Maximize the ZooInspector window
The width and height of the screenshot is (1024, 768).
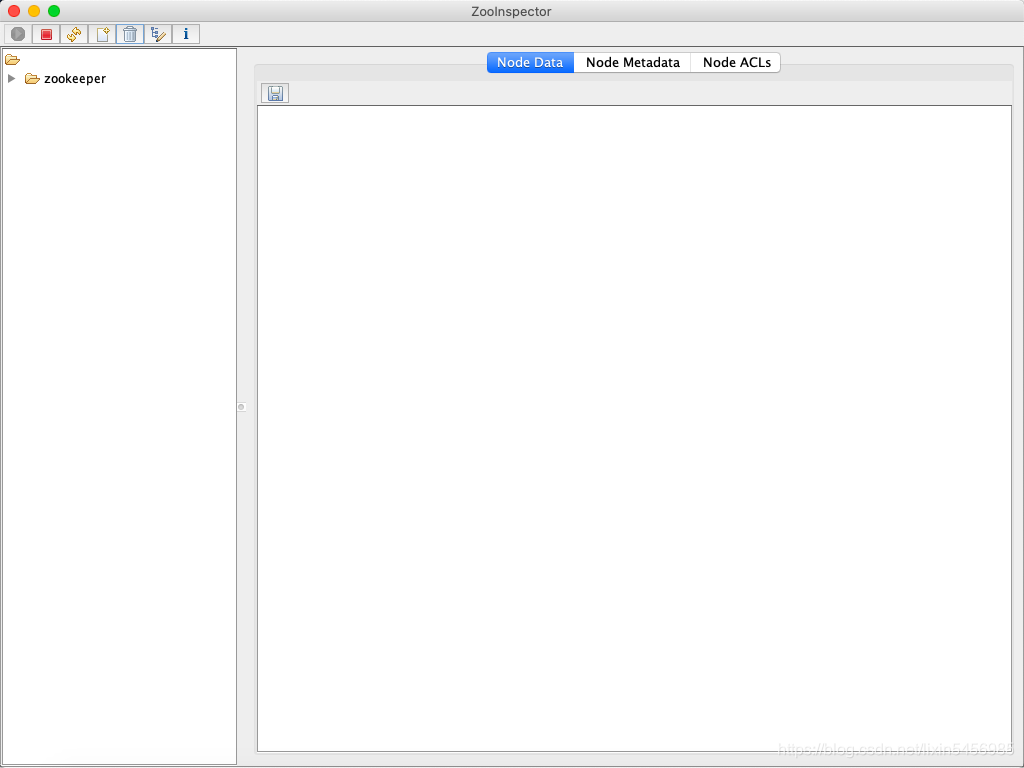(x=54, y=11)
